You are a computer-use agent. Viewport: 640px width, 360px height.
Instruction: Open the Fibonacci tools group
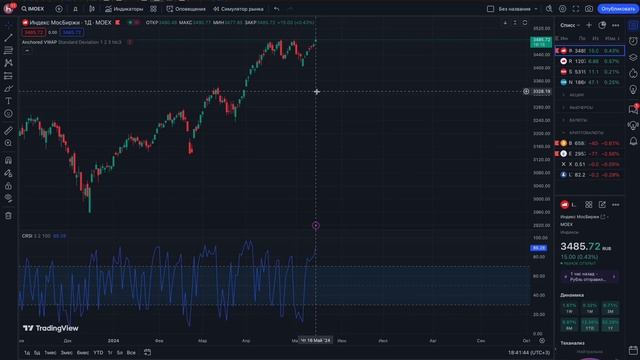tap(8, 50)
